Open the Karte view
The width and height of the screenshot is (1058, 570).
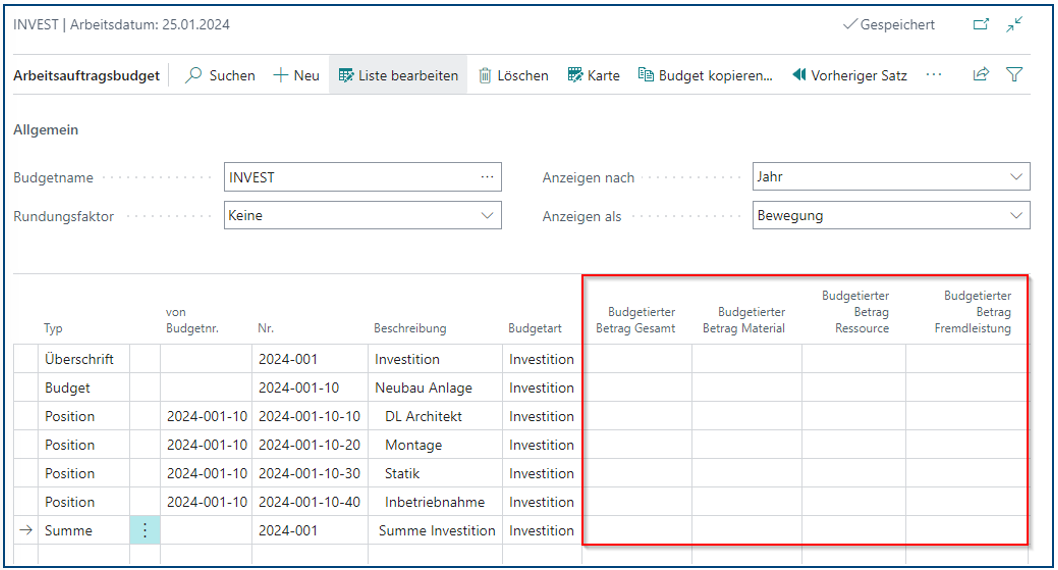(594, 76)
